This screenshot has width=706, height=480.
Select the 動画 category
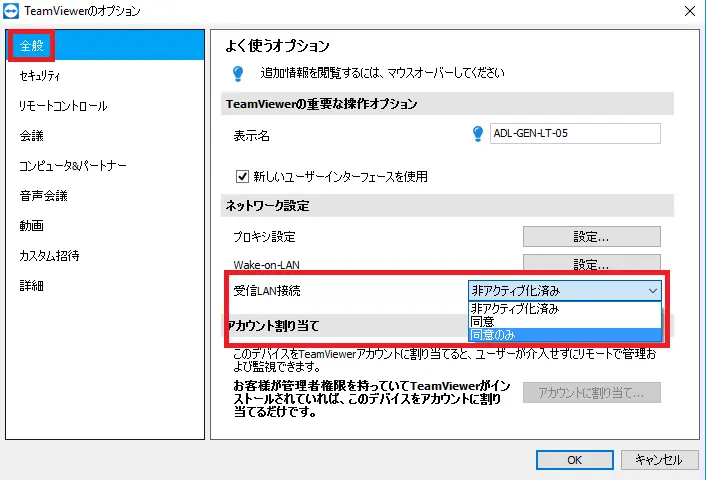pyautogui.click(x=105, y=226)
